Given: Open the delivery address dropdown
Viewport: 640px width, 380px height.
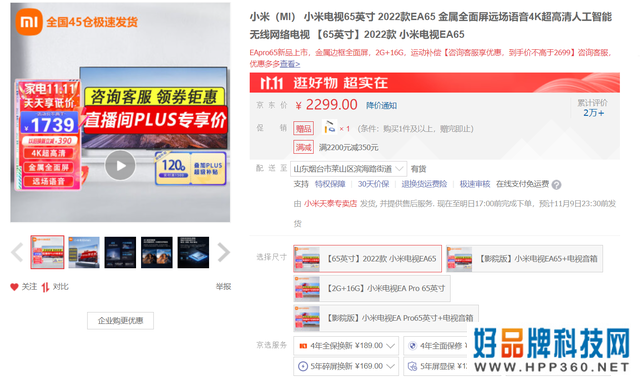Looking at the screenshot, I should (x=348, y=169).
